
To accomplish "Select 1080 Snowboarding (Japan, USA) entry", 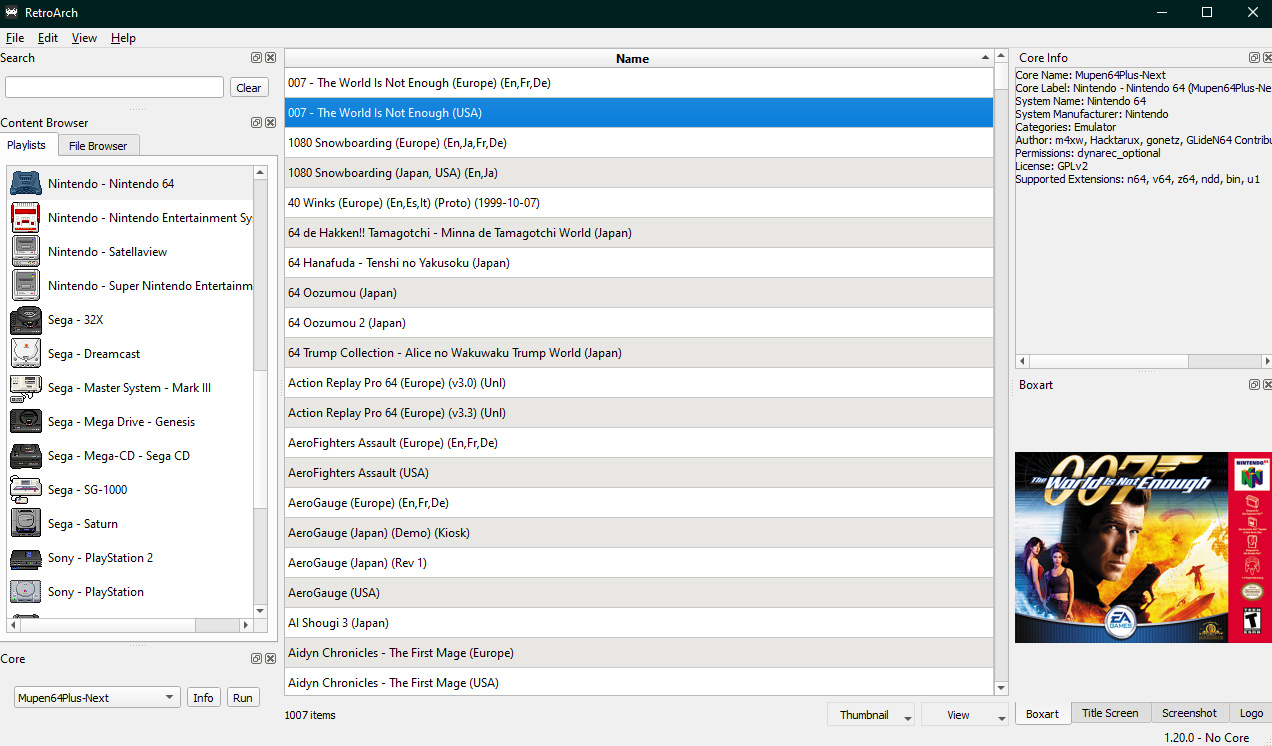I will 639,173.
